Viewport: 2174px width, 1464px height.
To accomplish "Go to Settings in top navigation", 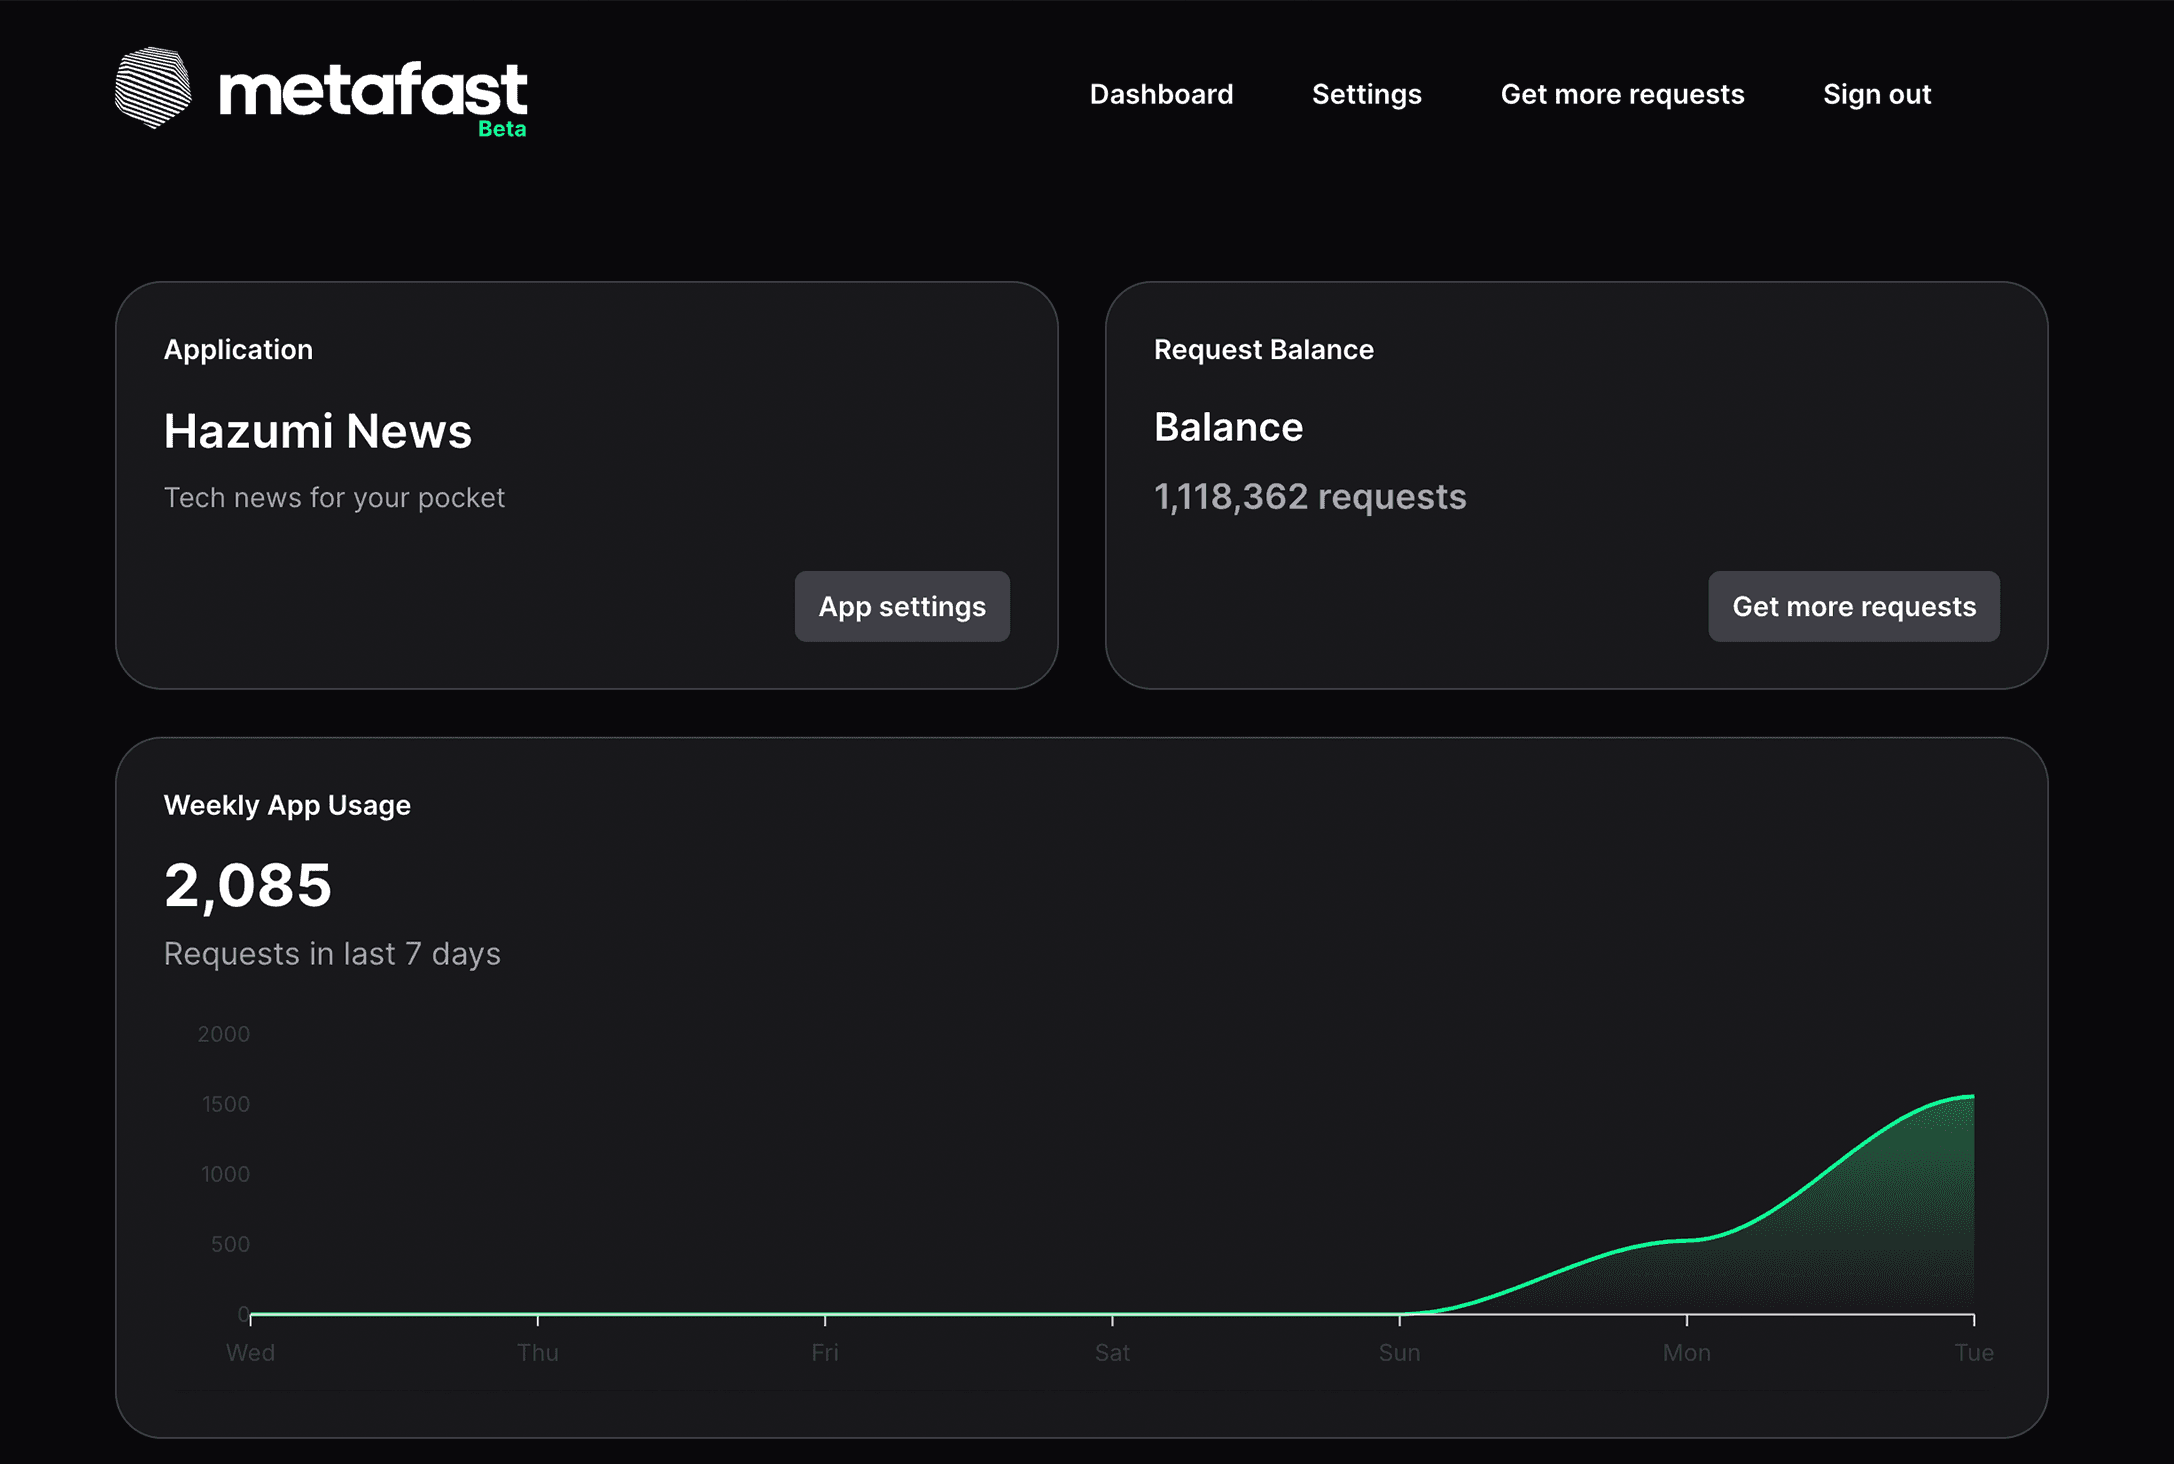I will point(1366,94).
